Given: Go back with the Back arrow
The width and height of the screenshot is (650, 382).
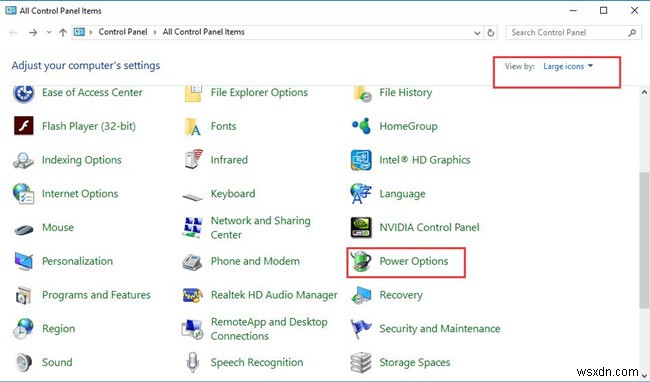Looking at the screenshot, I should coord(13,32).
